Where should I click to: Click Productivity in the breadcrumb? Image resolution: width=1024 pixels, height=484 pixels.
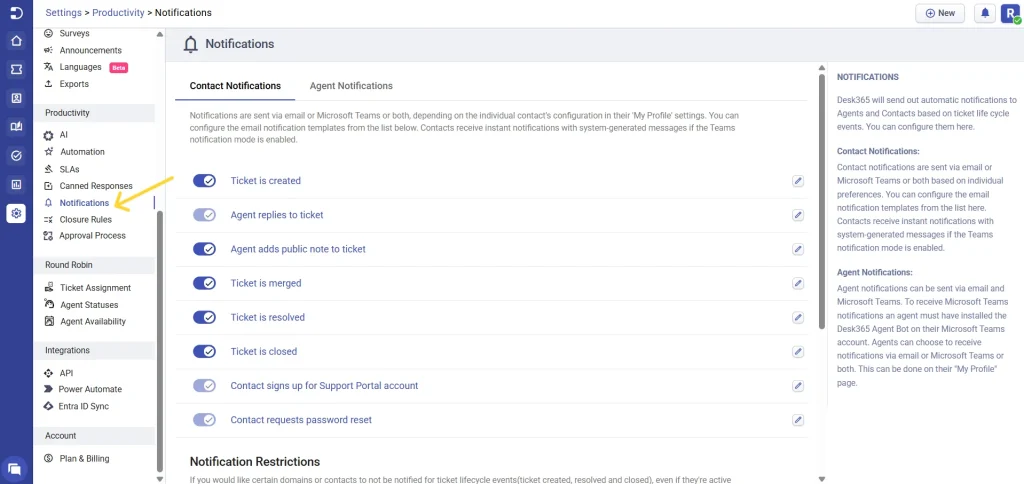tap(118, 12)
